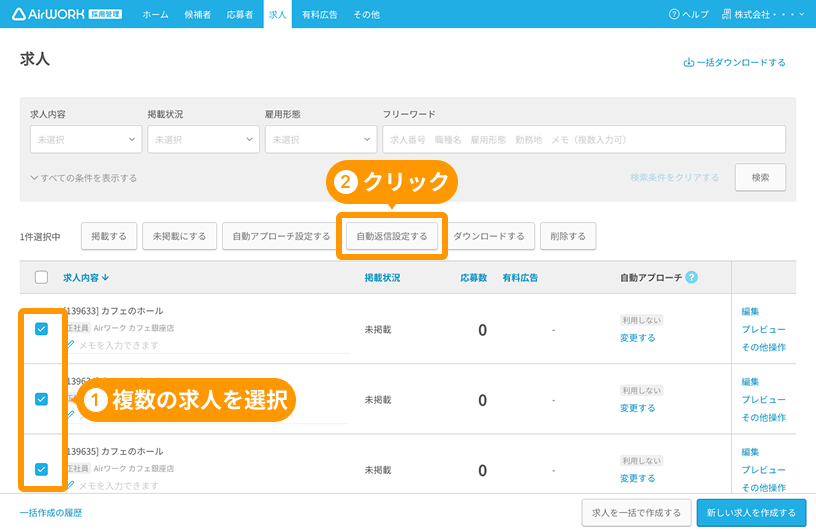Screen dimensions: 816x532
Task: Open the 雇用形態 filter dropdown
Action: (321, 140)
